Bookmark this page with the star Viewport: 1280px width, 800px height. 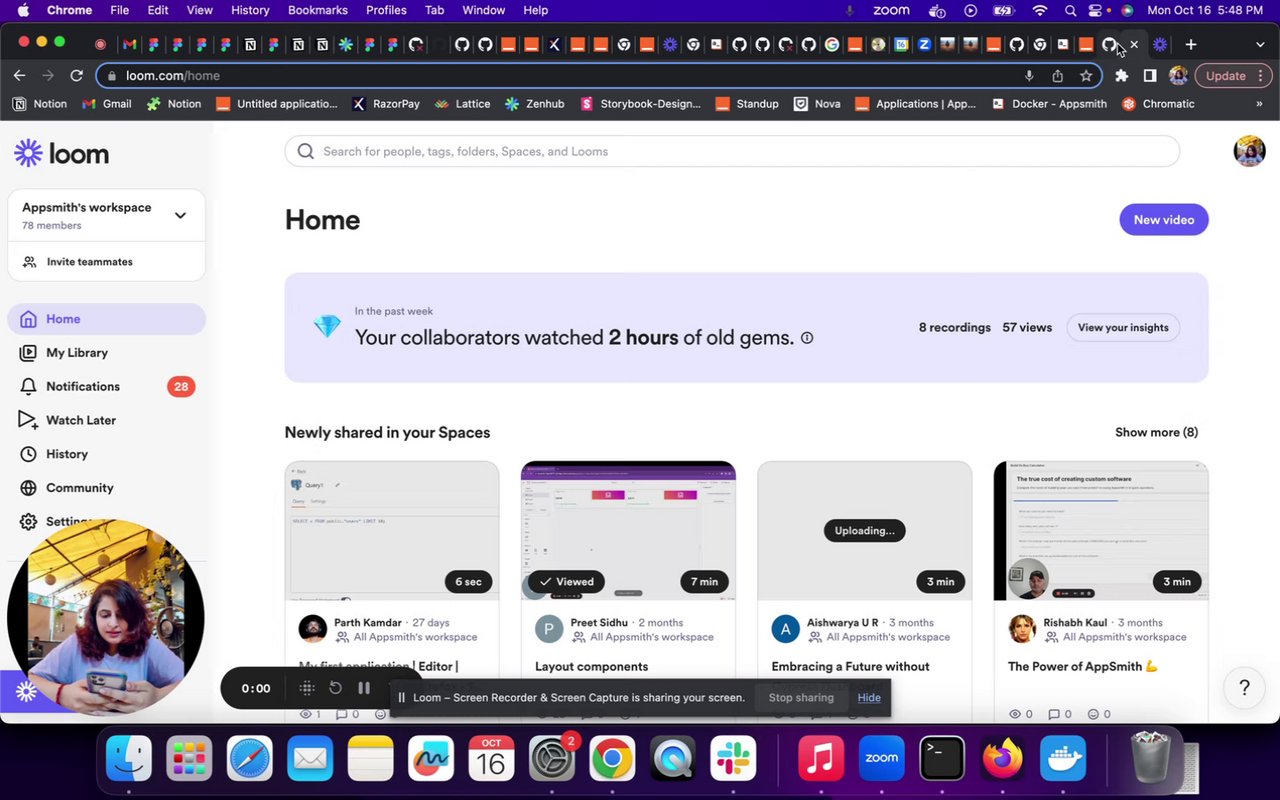[1086, 76]
